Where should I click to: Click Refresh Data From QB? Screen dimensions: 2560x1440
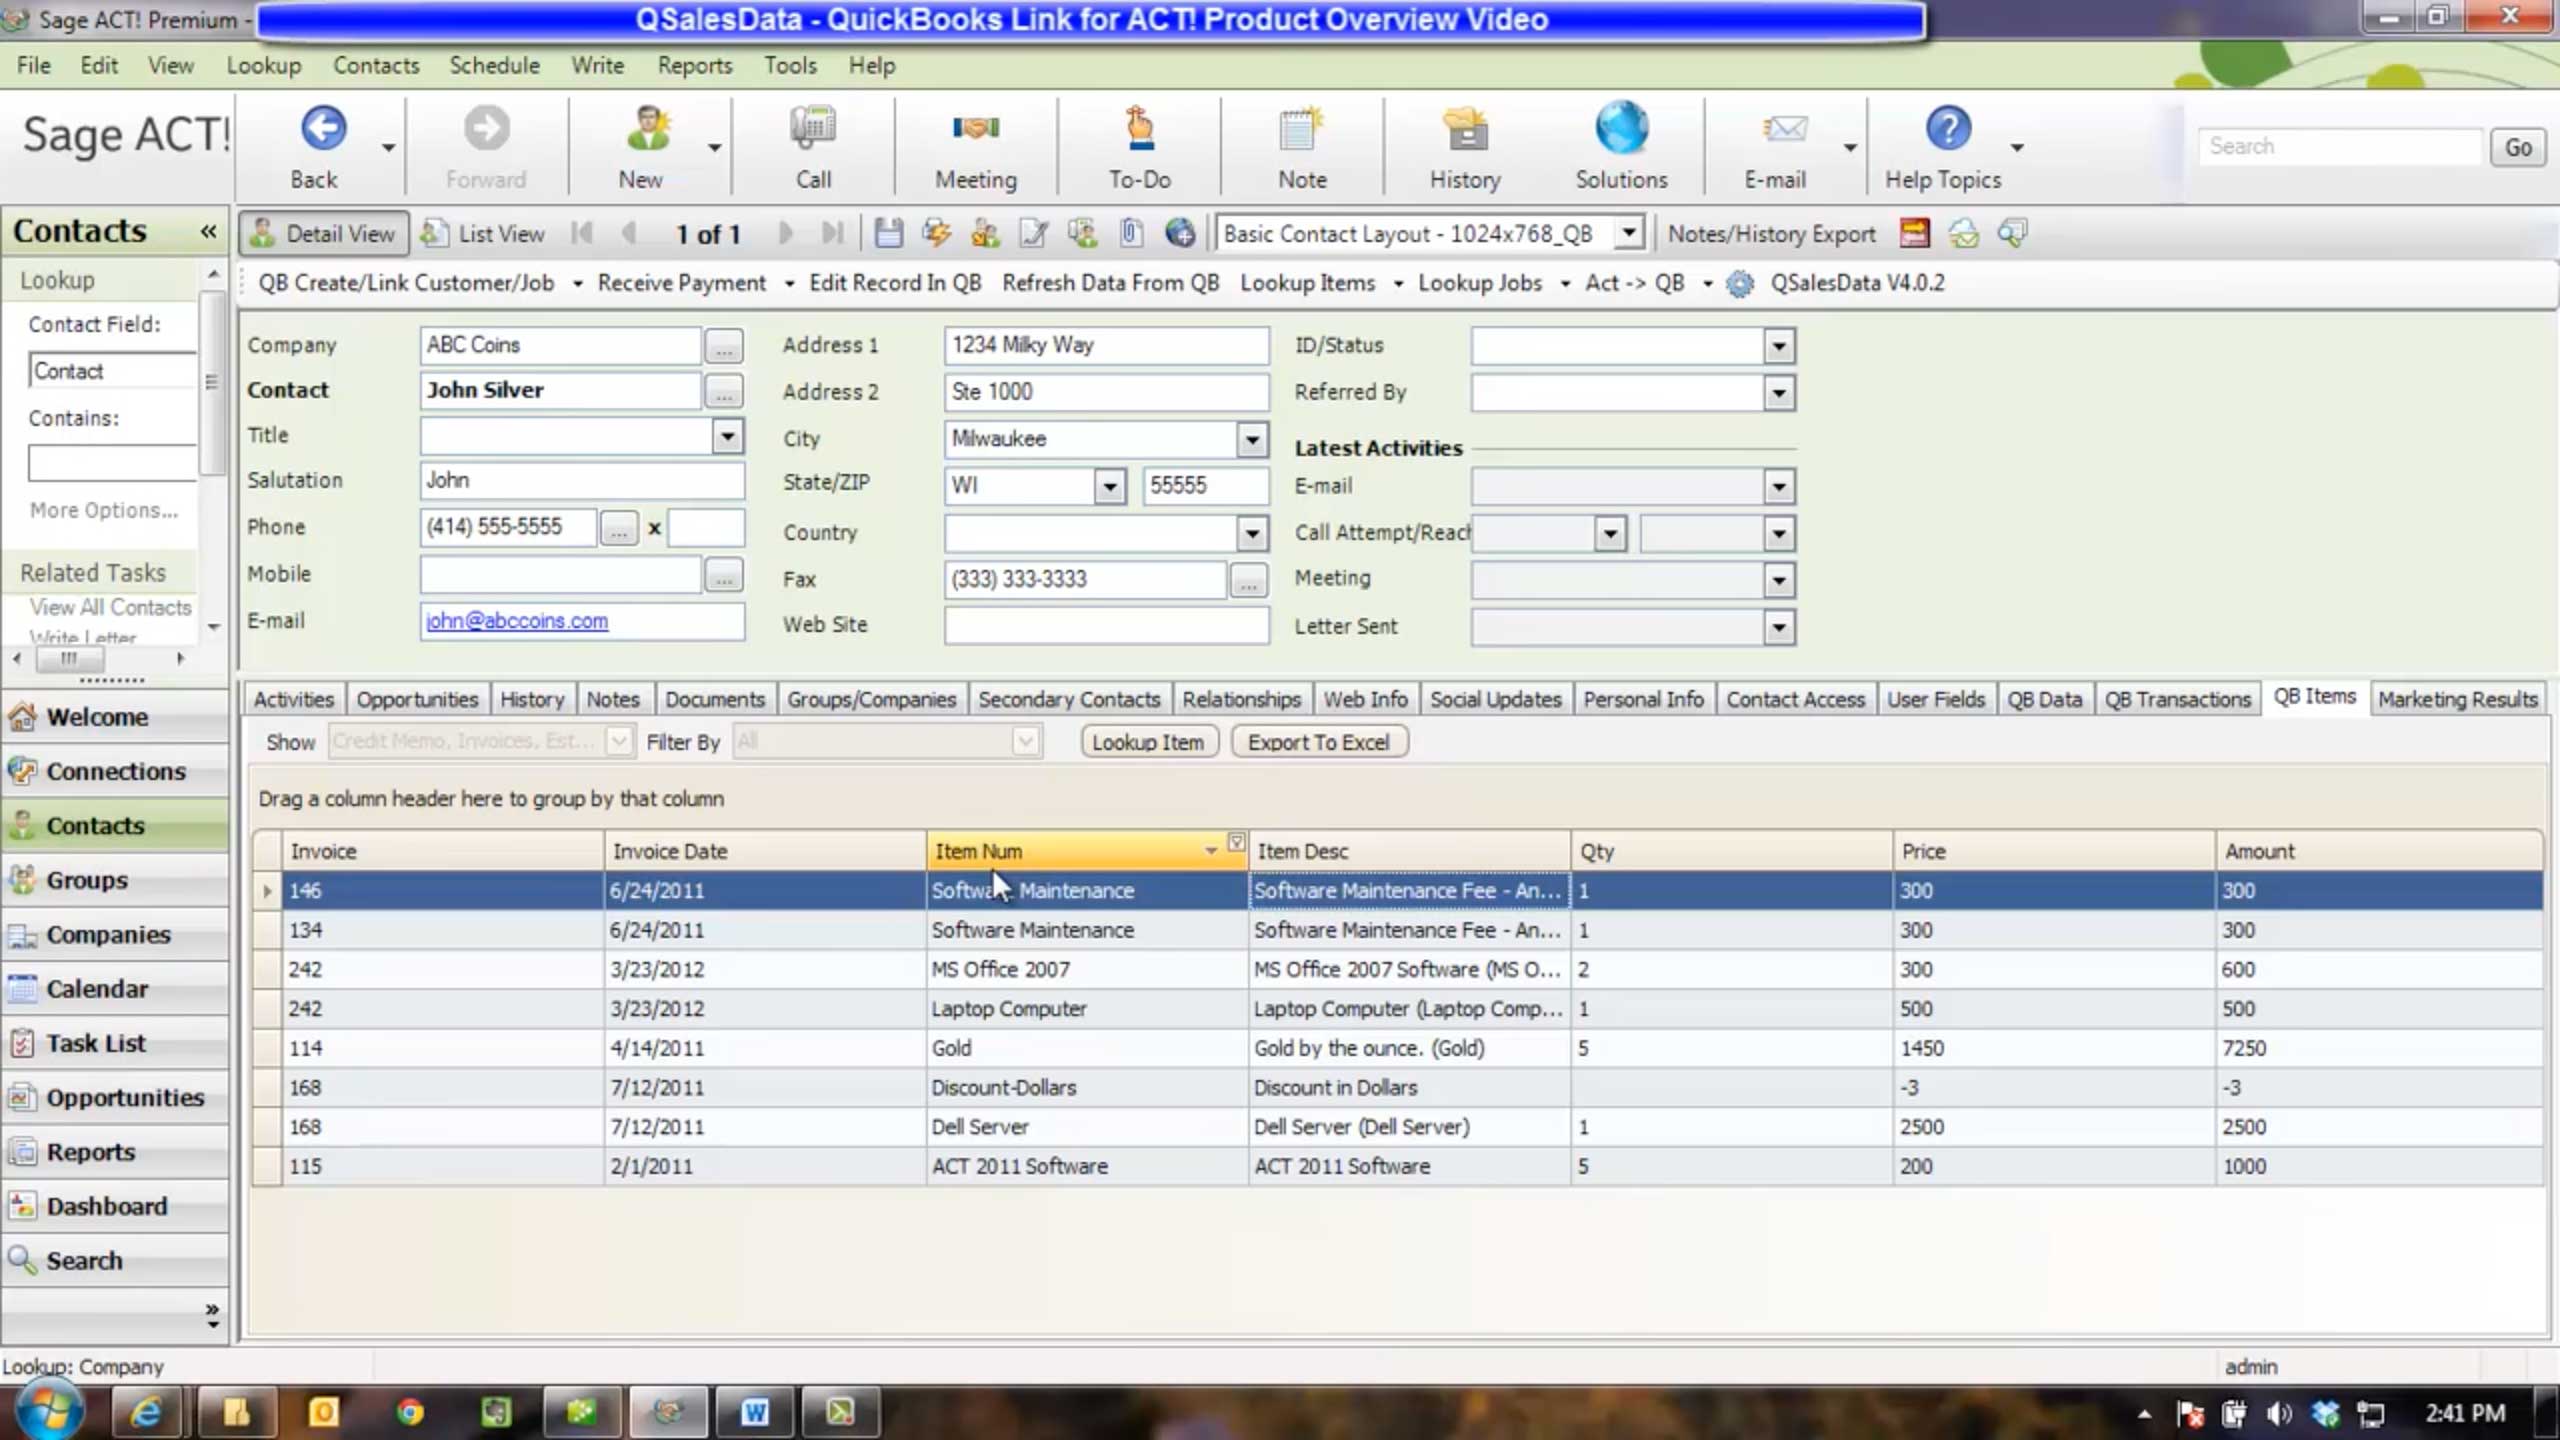coord(1111,284)
